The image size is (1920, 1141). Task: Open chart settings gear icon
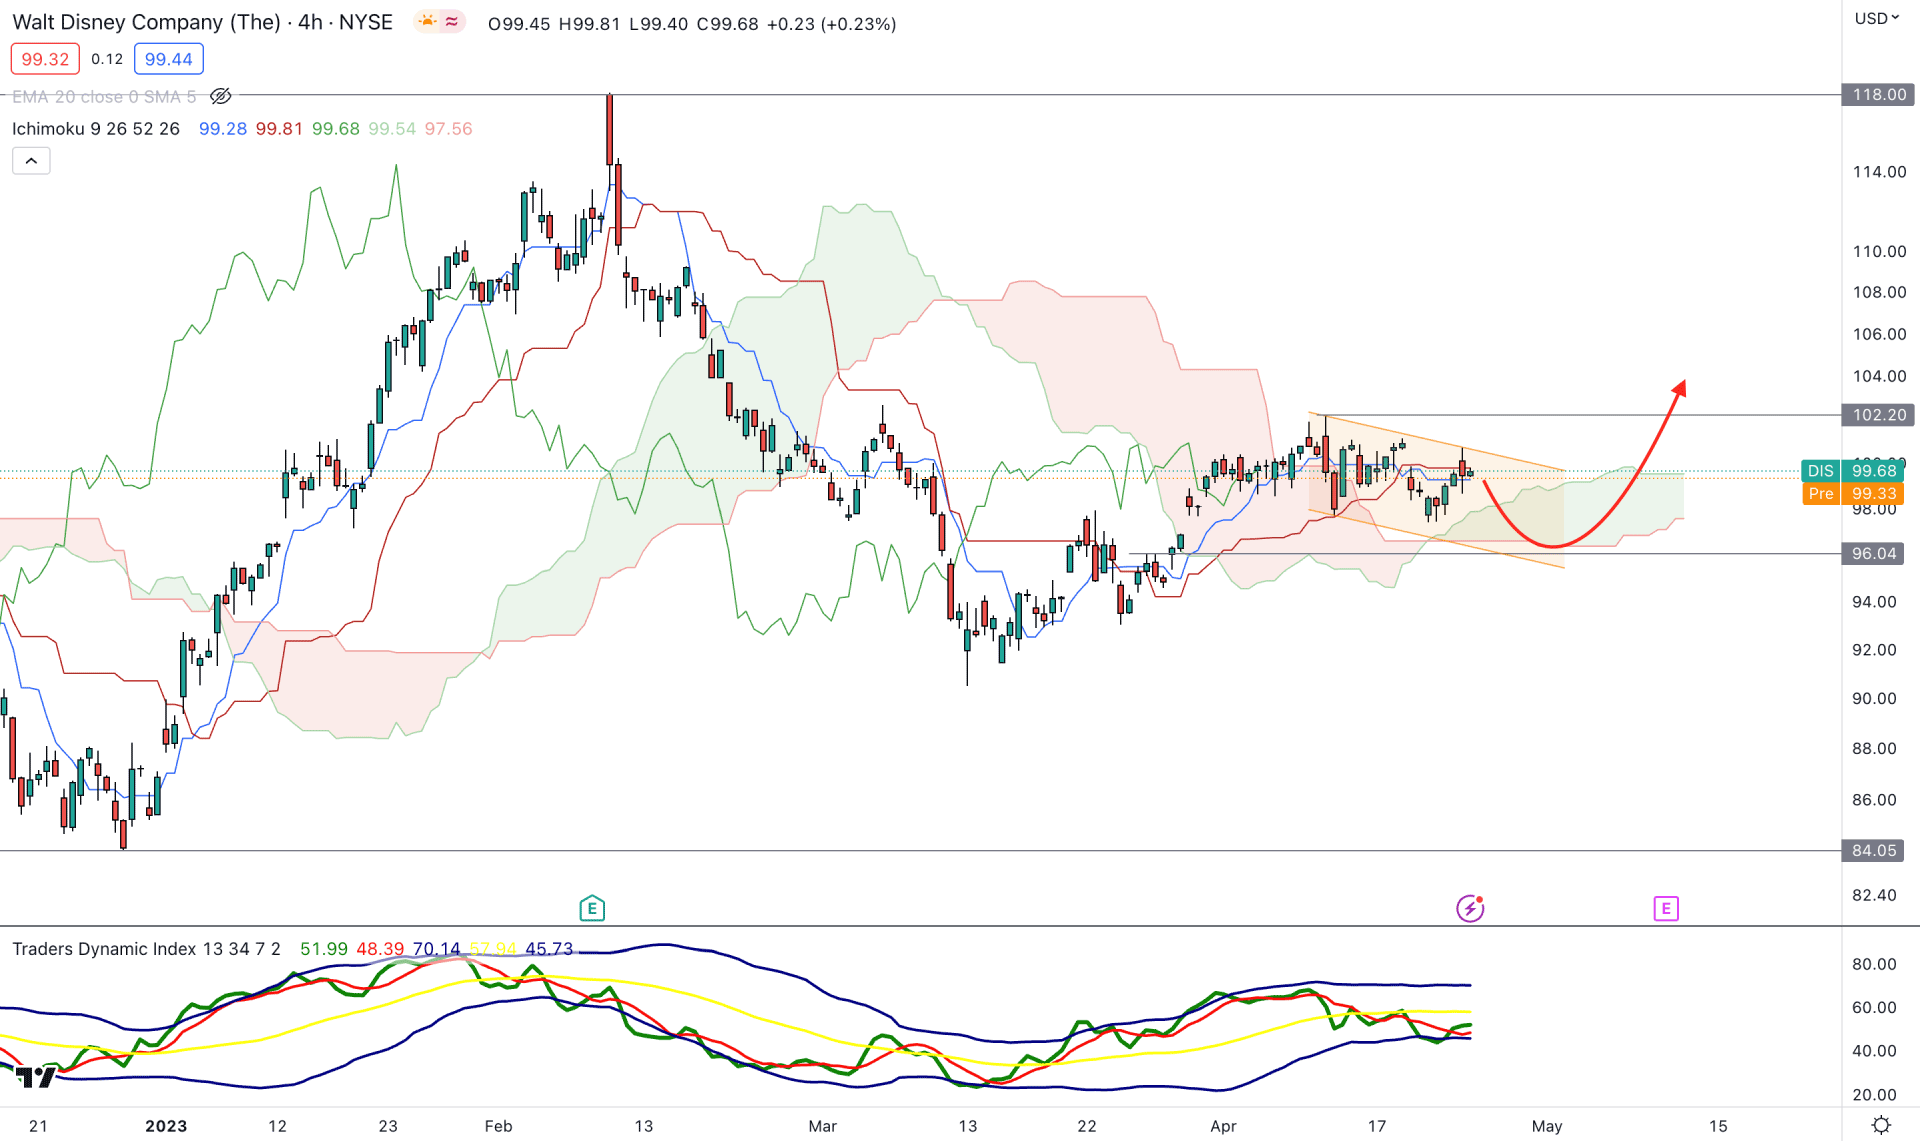point(1881,1125)
